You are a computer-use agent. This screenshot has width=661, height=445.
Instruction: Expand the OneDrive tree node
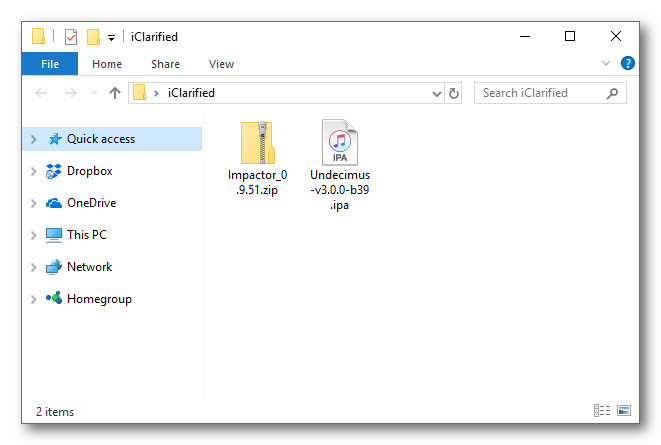pos(34,203)
